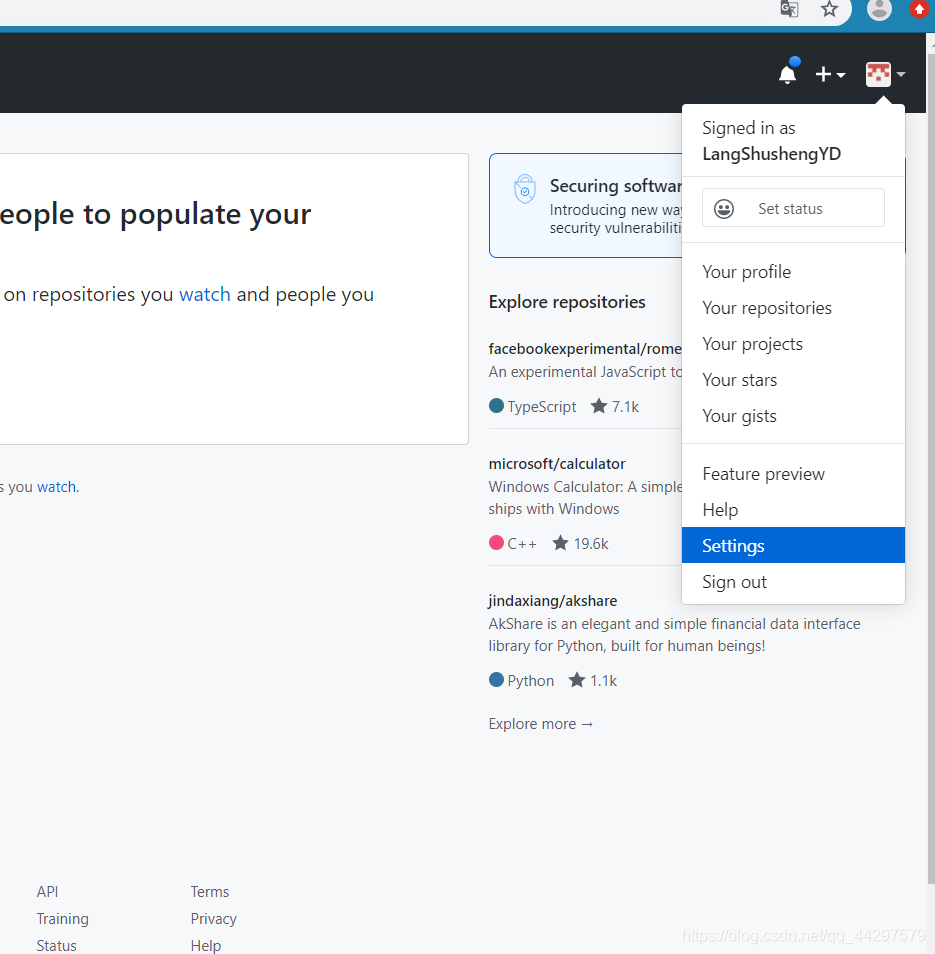Open the notifications bell icon
The height and width of the screenshot is (954, 935).
(x=787, y=74)
